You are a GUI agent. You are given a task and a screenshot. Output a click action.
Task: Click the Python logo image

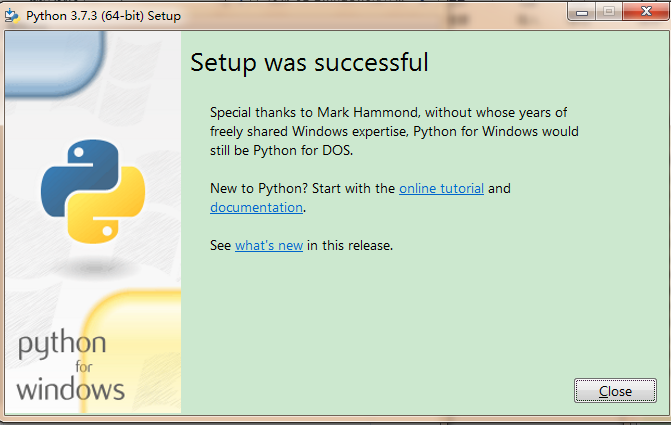93,191
